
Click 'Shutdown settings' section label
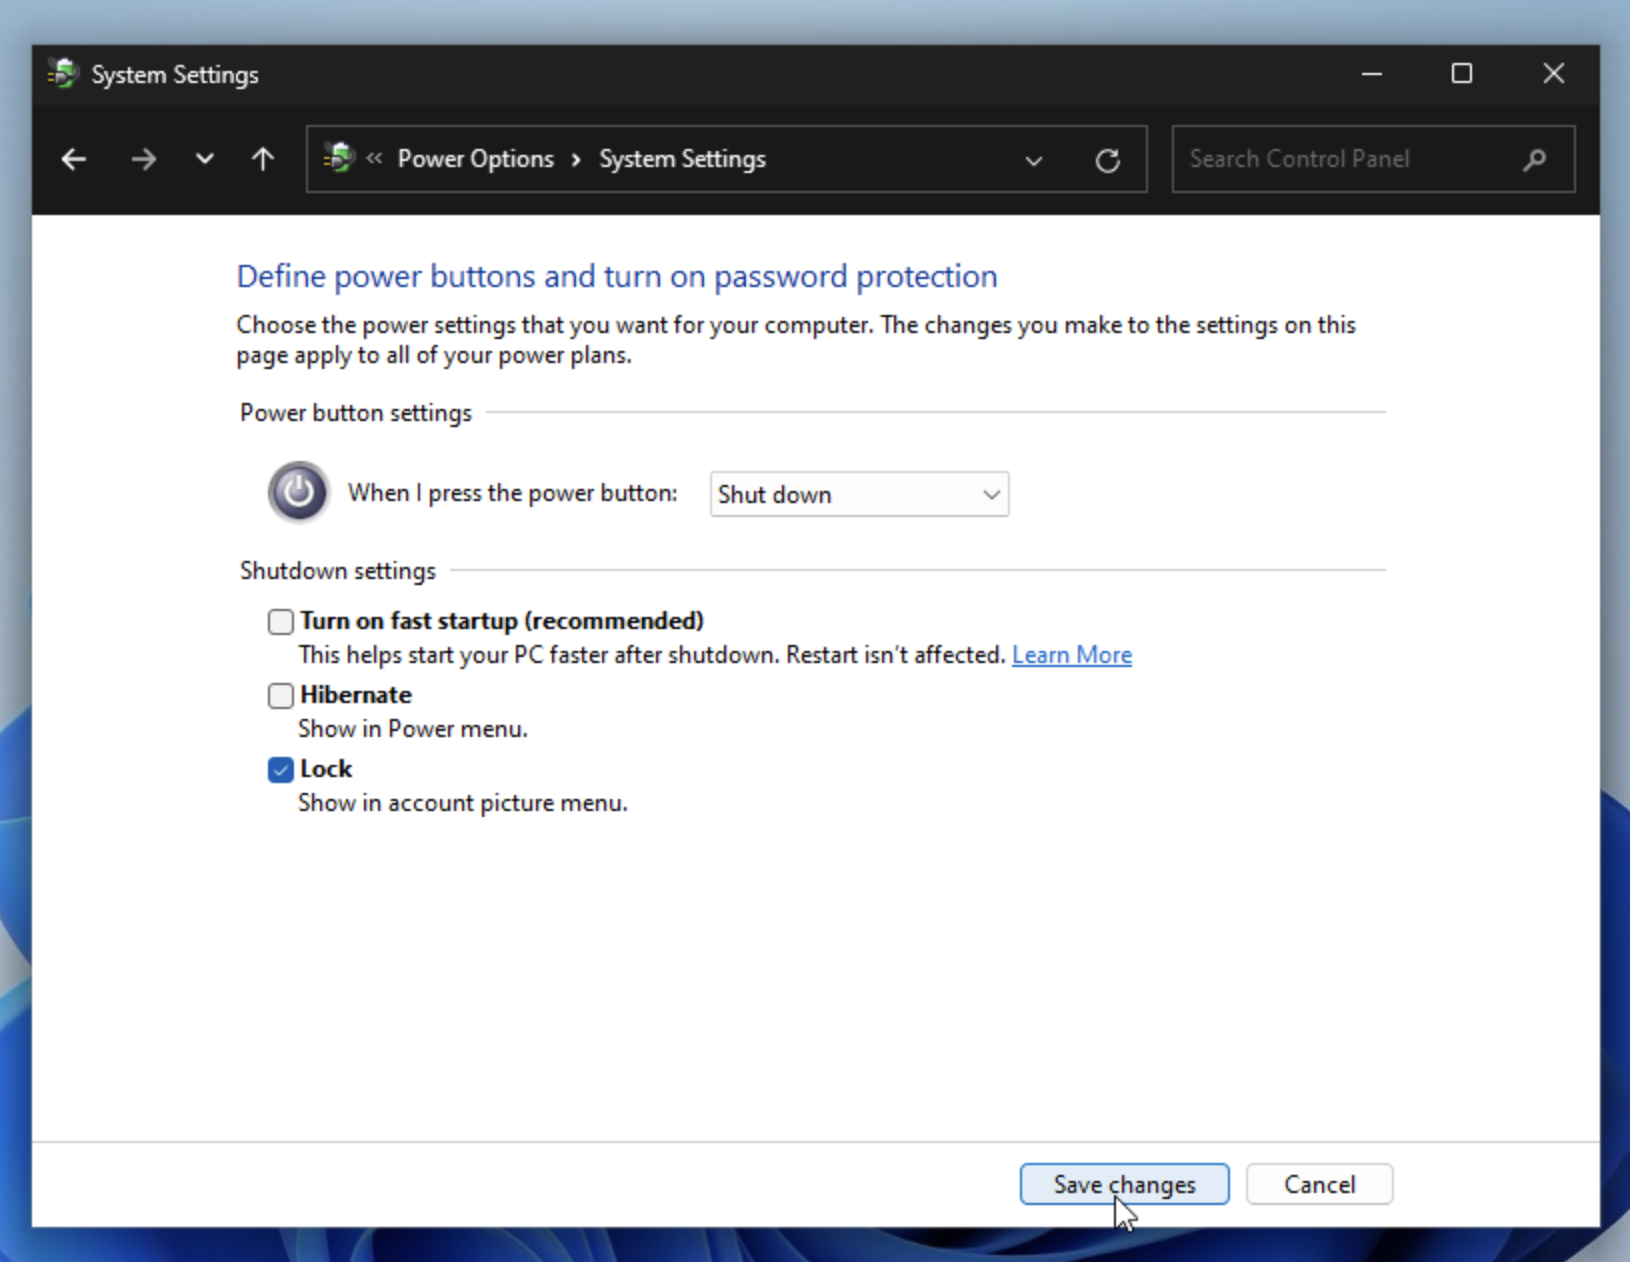pyautogui.click(x=338, y=571)
